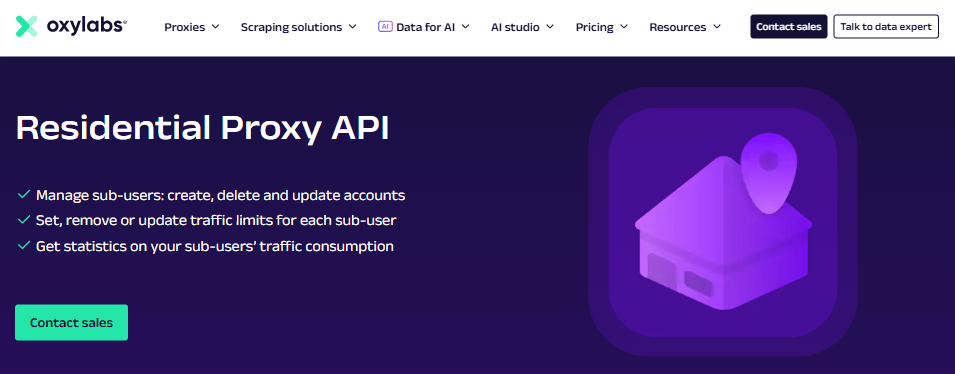Viewport: 955px width, 374px height.
Task: Expand the Data for AI chevron
Action: pyautogui.click(x=465, y=27)
